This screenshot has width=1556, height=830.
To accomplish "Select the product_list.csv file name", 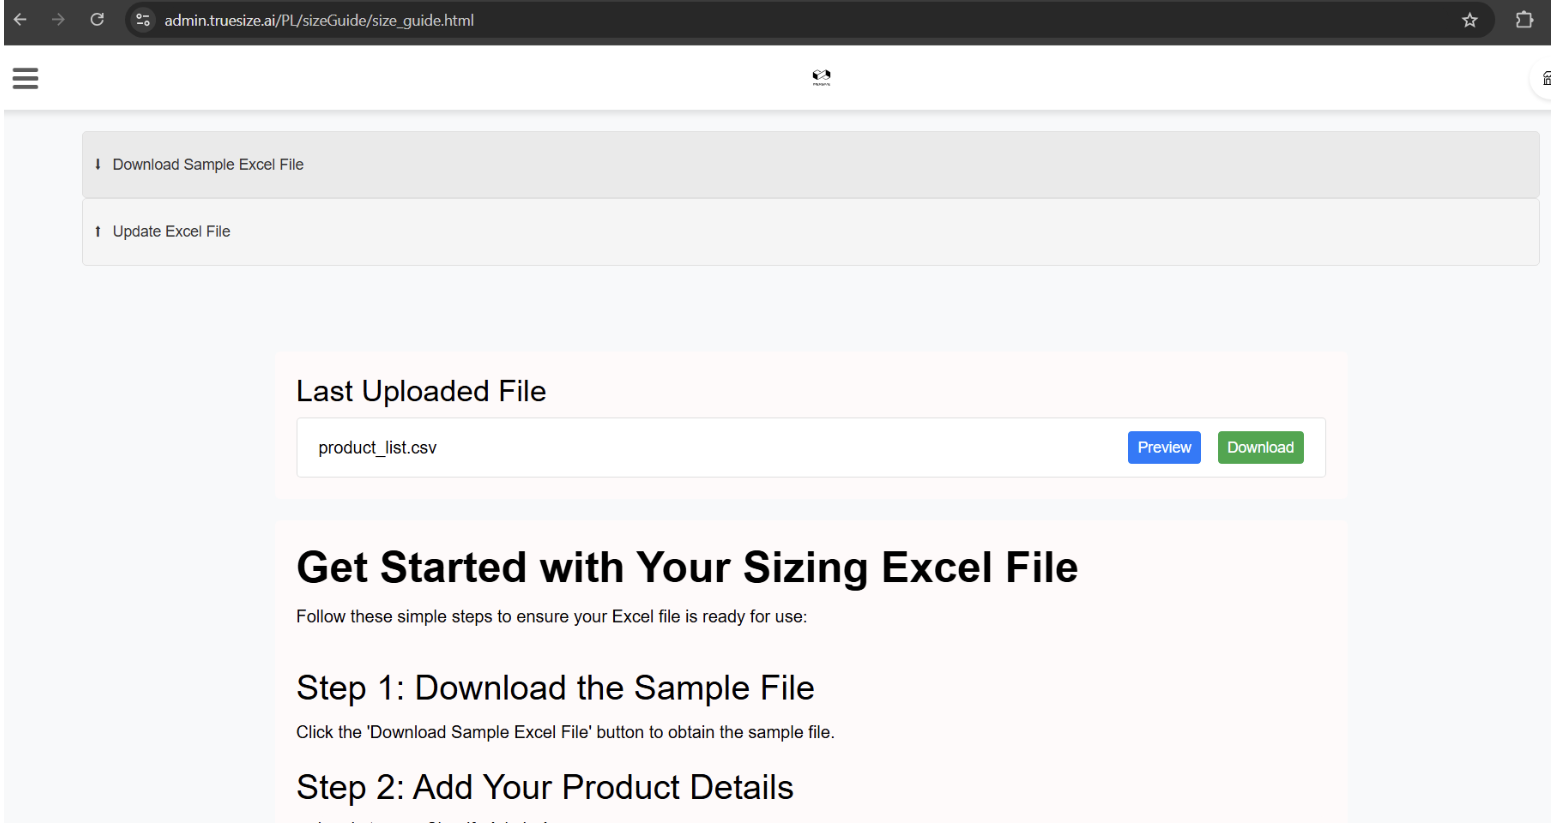I will [377, 448].
